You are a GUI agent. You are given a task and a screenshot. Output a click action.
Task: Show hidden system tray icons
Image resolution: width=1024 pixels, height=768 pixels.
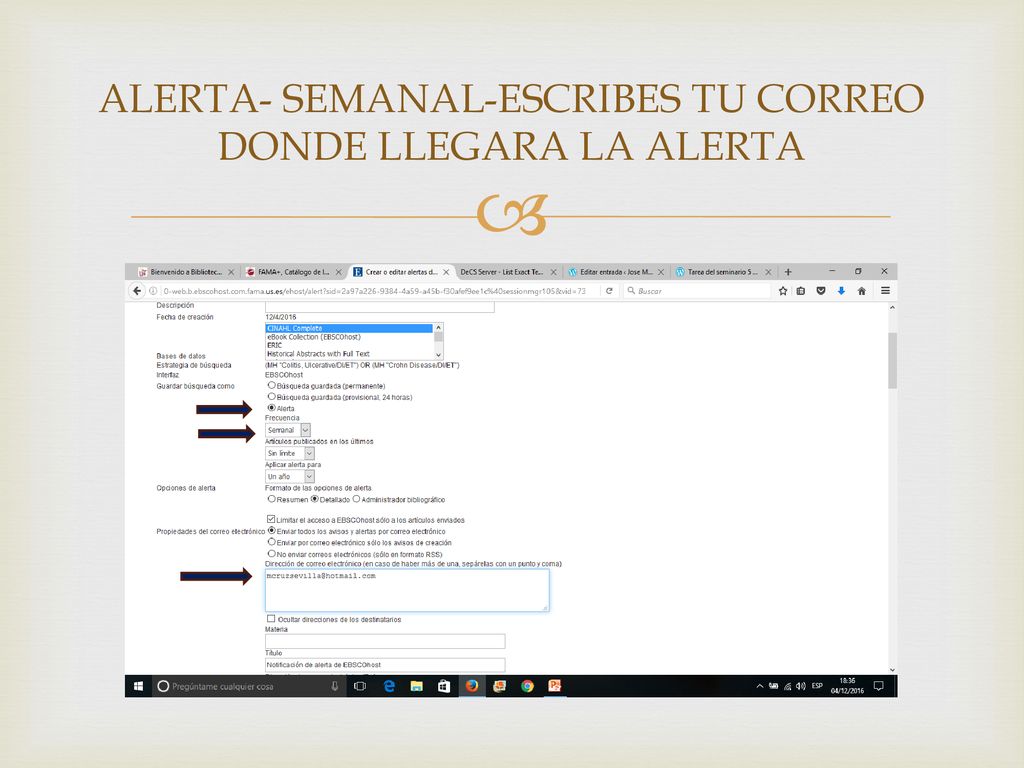pos(760,686)
